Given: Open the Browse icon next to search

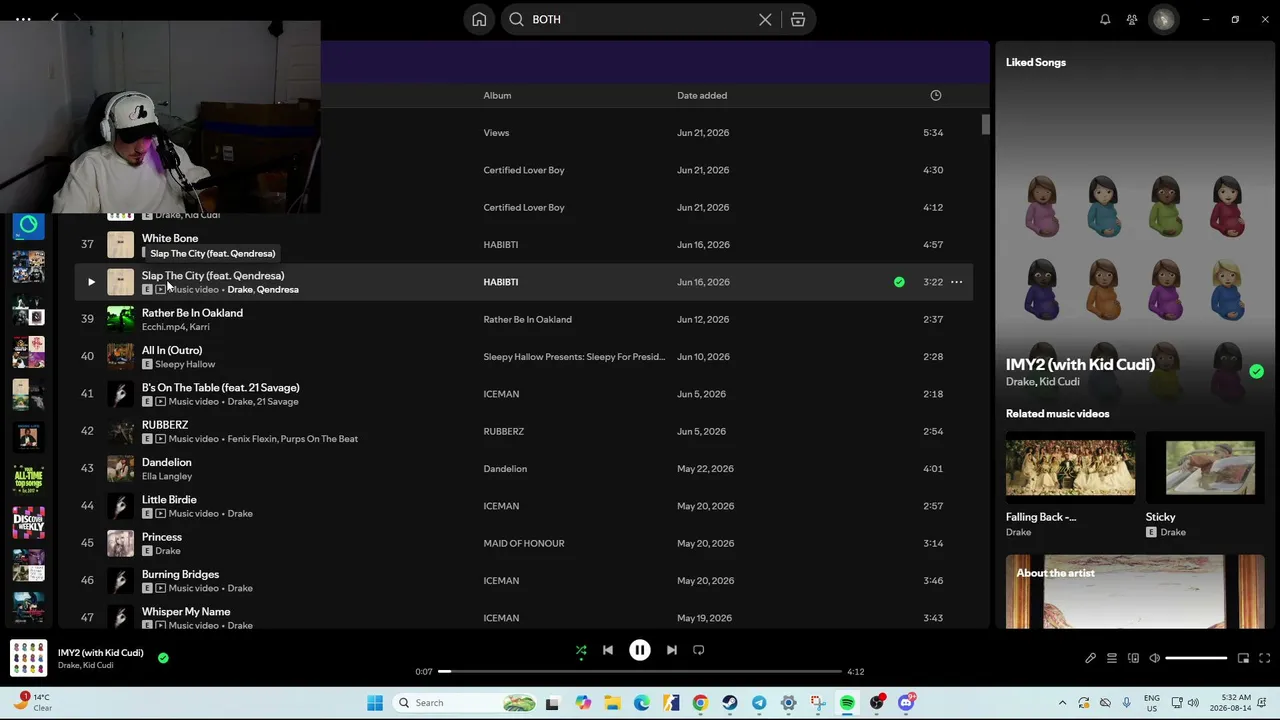Looking at the screenshot, I should click(x=798, y=19).
